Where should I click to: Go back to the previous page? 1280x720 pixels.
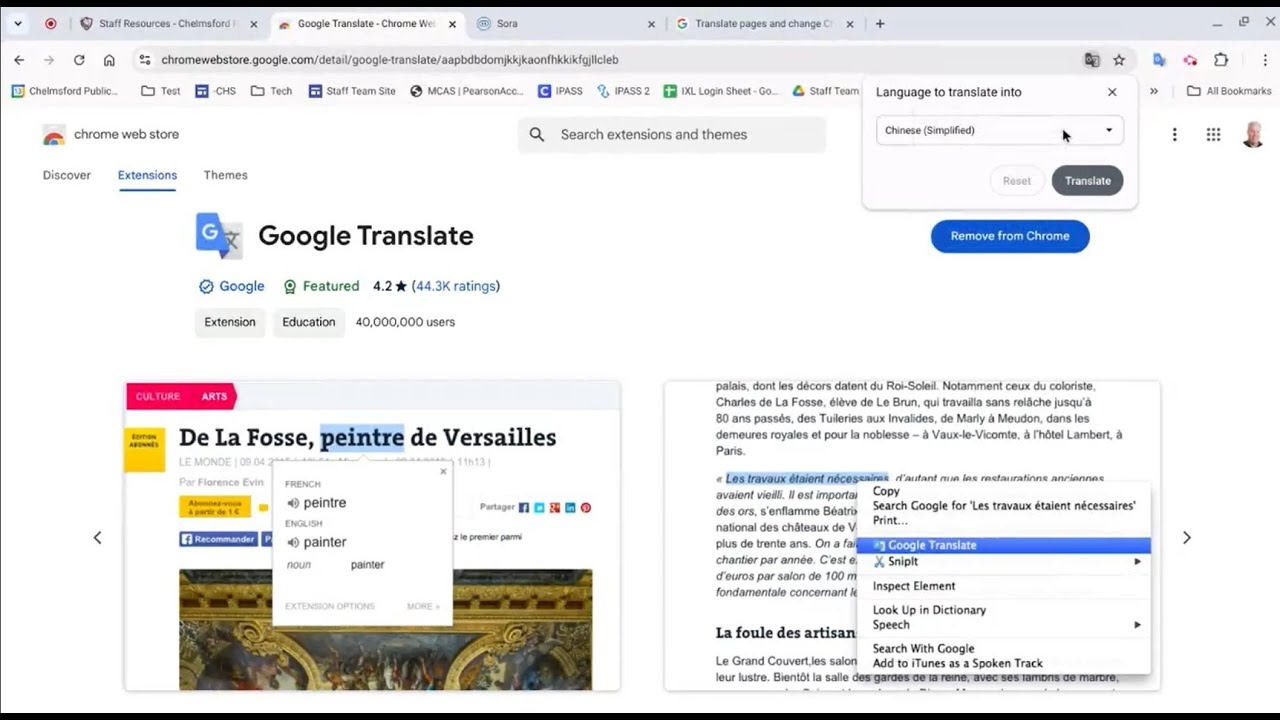[x=20, y=60]
